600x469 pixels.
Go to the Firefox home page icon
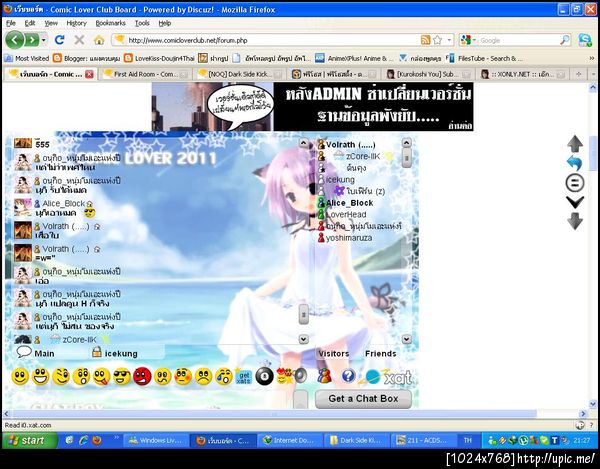click(x=99, y=40)
